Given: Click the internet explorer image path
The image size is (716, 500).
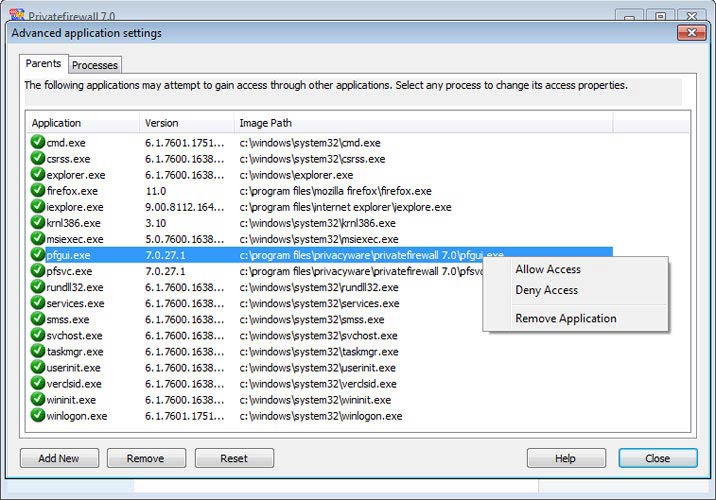Looking at the screenshot, I should (345, 207).
